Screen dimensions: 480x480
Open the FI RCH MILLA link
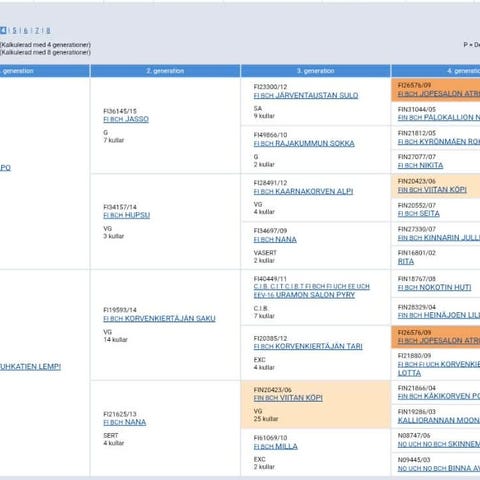point(276,446)
